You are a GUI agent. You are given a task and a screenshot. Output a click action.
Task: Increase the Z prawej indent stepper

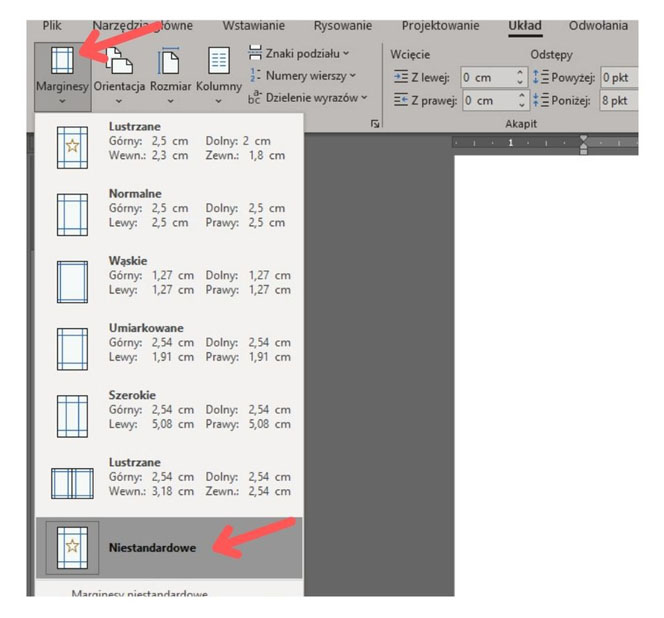pyautogui.click(x=521, y=96)
